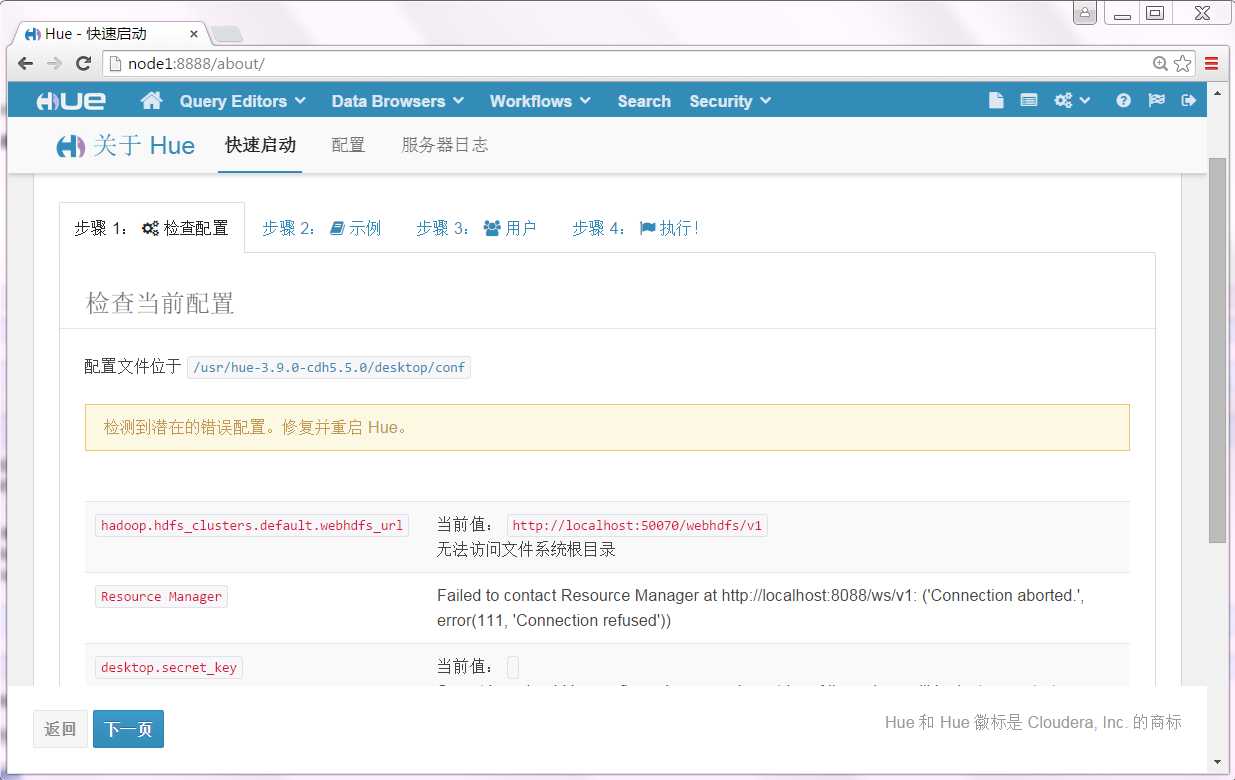1235x780 pixels.
Task: Click the http://localhost:50070/webhdfs/v1 value
Action: click(x=637, y=525)
